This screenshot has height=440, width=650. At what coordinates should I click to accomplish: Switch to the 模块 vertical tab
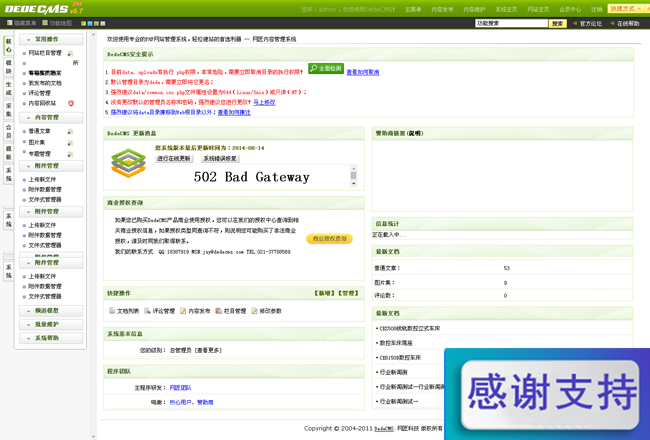(8, 67)
